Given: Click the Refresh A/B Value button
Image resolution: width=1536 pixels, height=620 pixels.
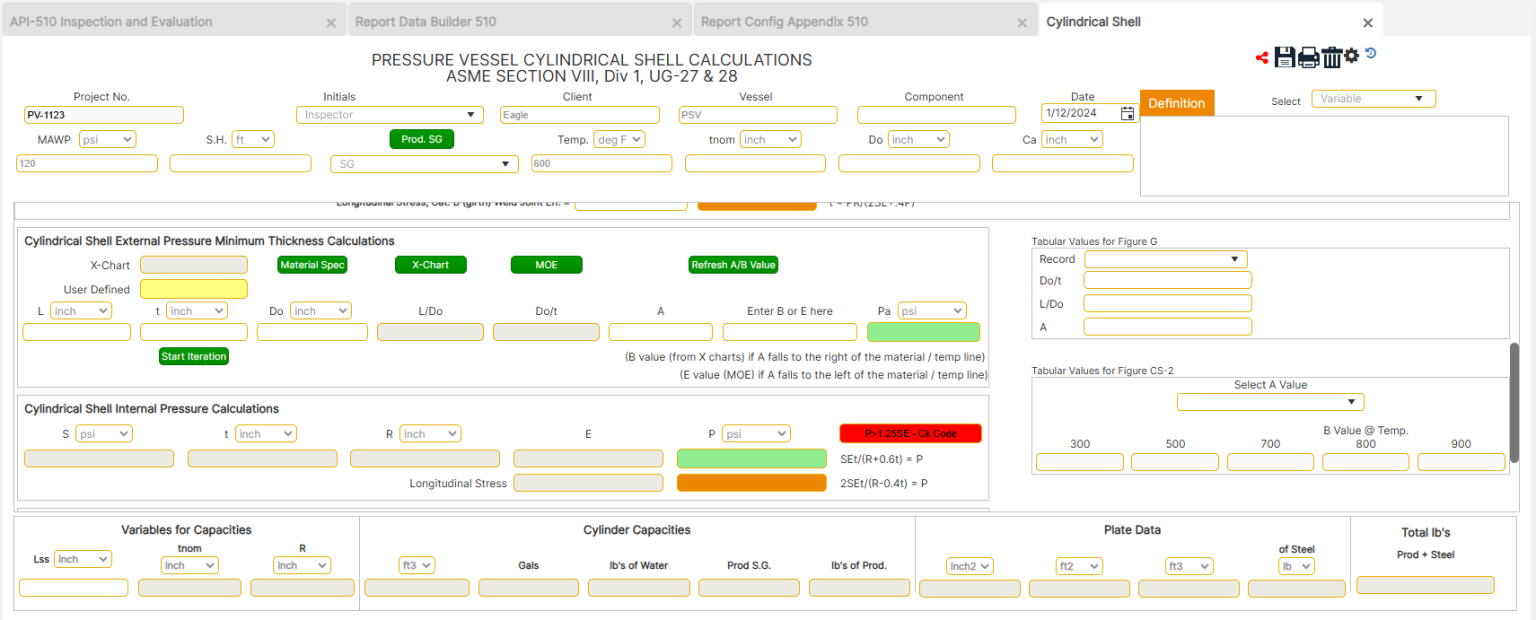Looking at the screenshot, I should [x=733, y=264].
